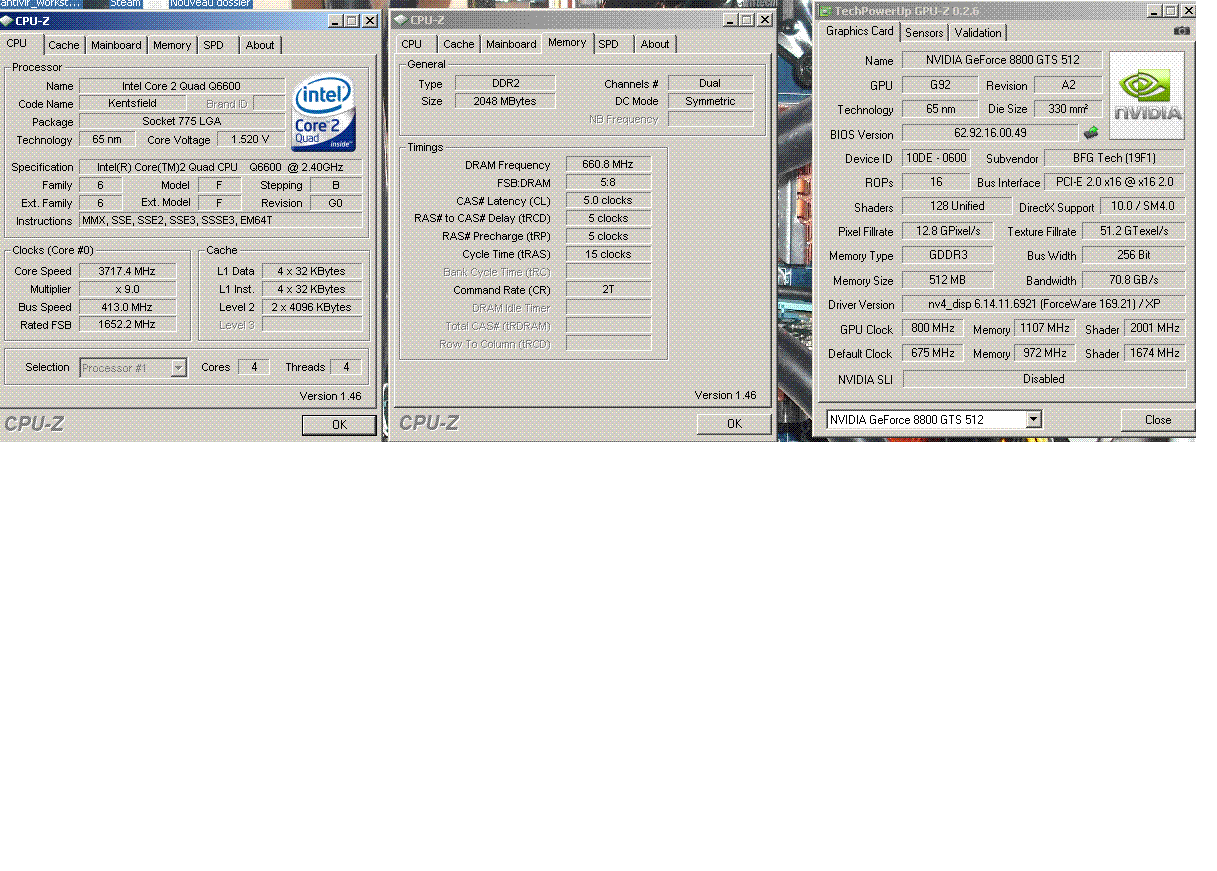Click the title bar icon of the CPU-Z Timings window
1217x871 pixels.
tap(400, 19)
